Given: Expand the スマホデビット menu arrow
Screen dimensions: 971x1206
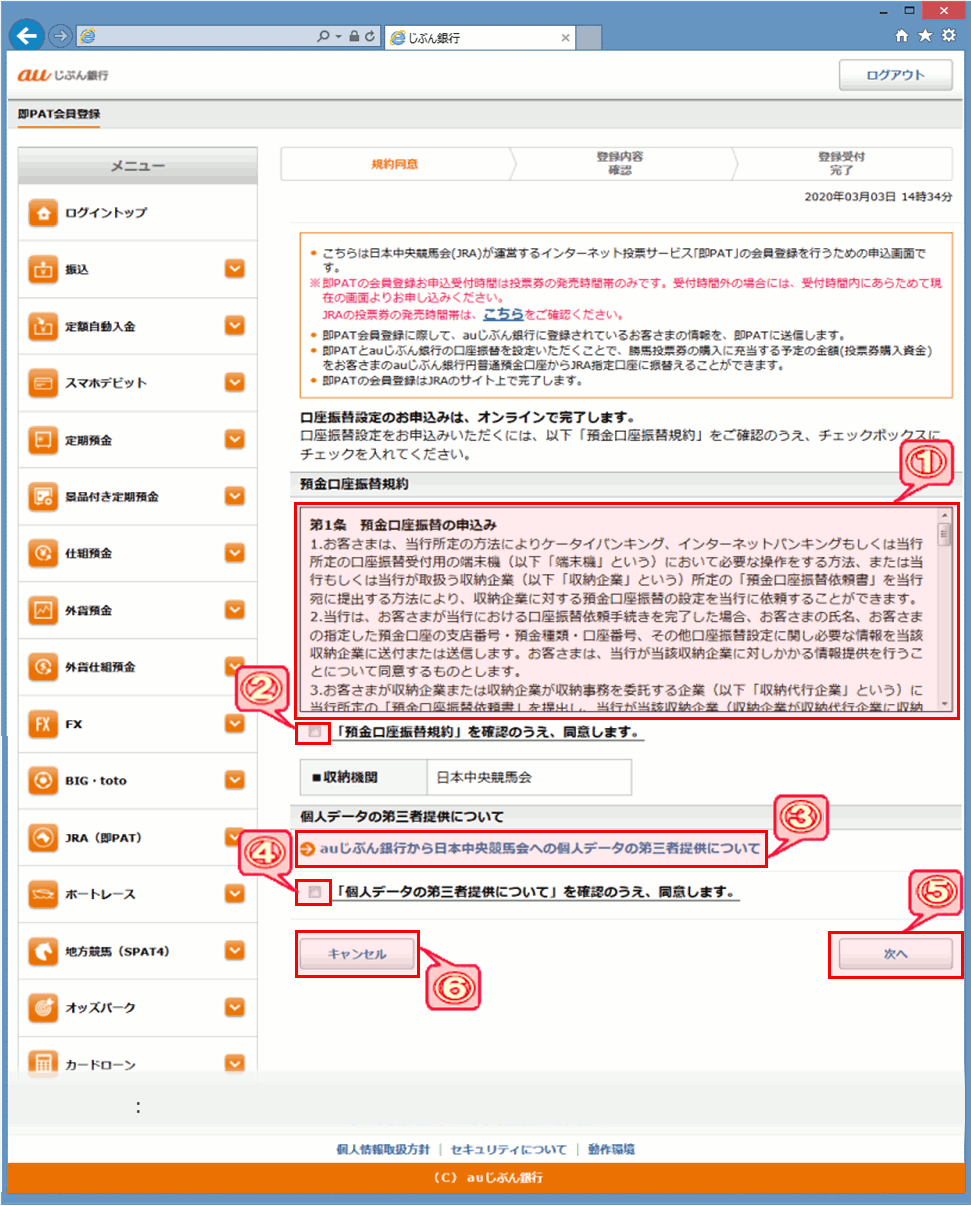Looking at the screenshot, I should (235, 382).
